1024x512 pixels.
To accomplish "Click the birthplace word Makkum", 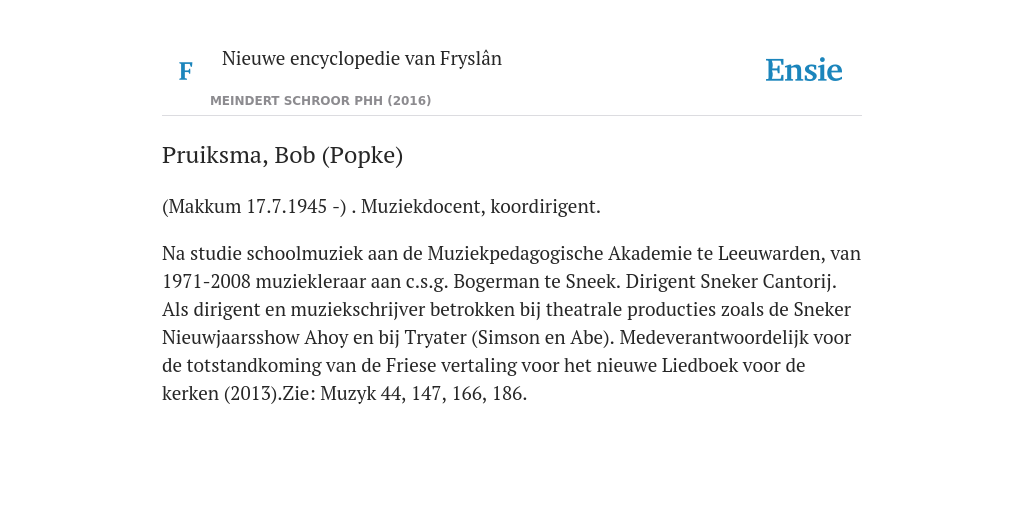I will pos(204,207).
